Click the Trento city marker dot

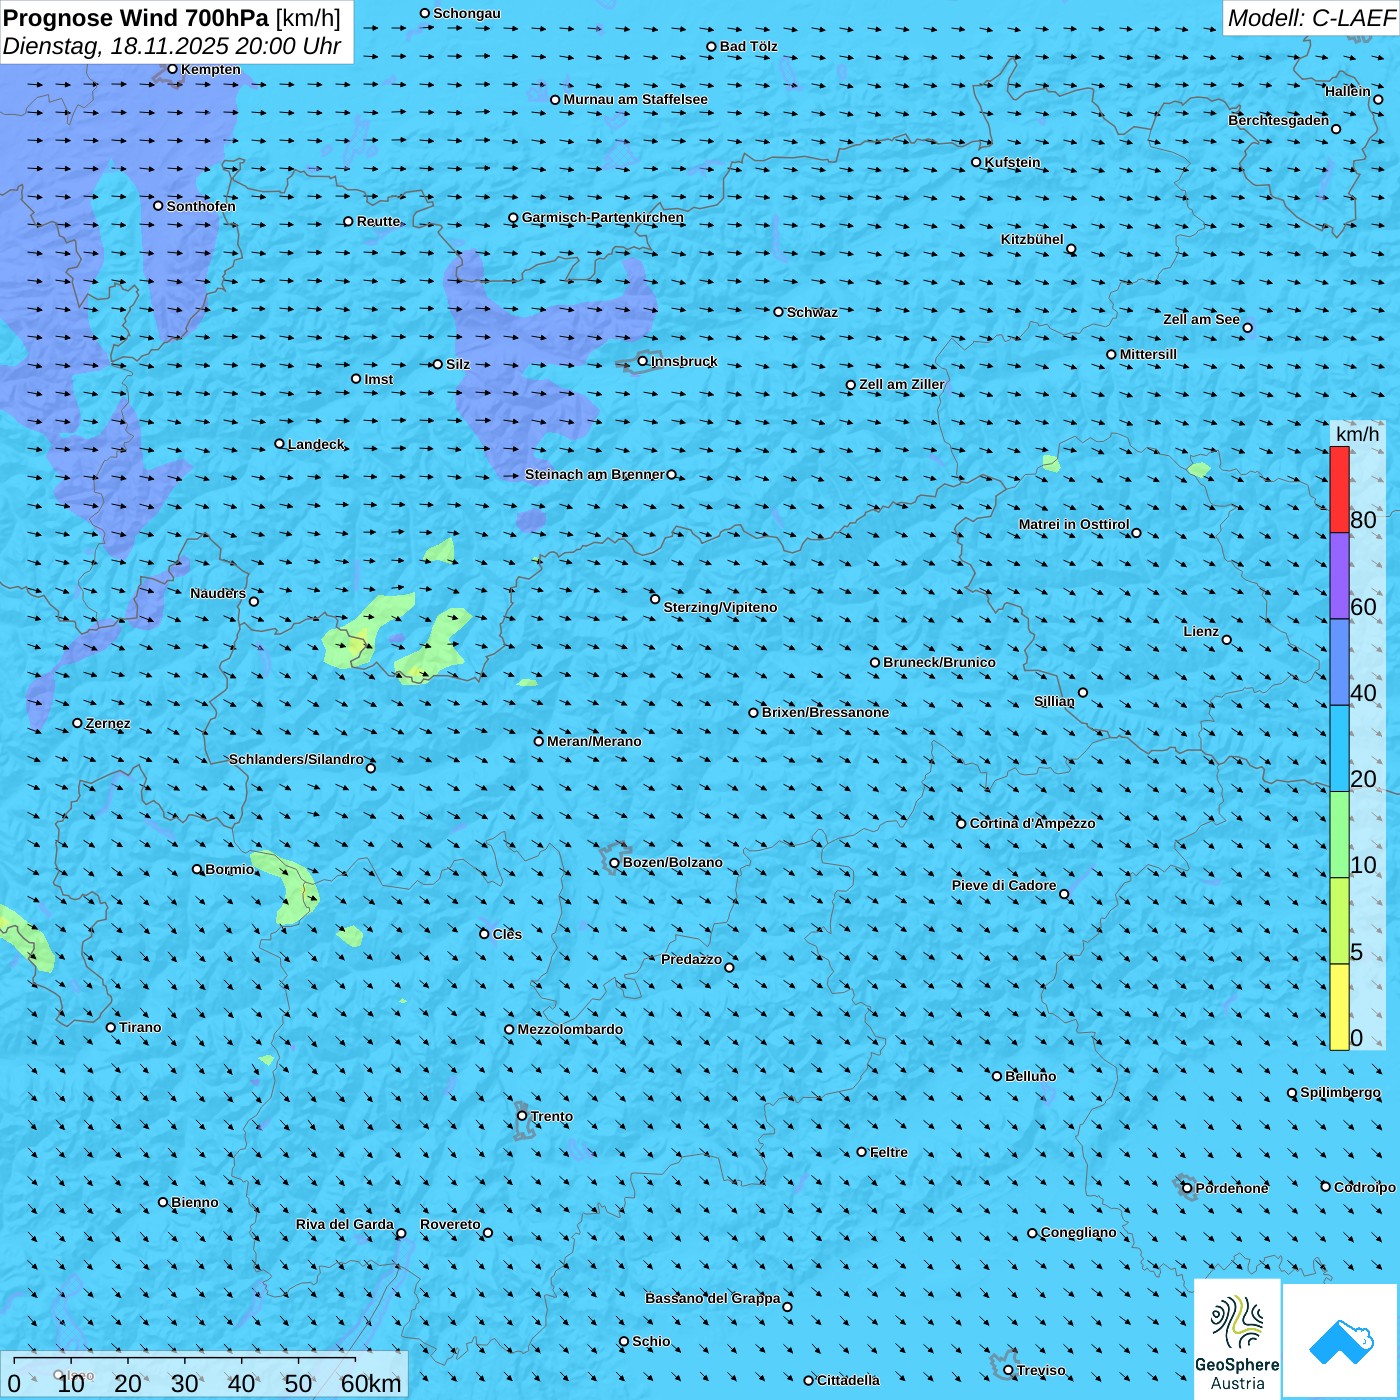522,1116
